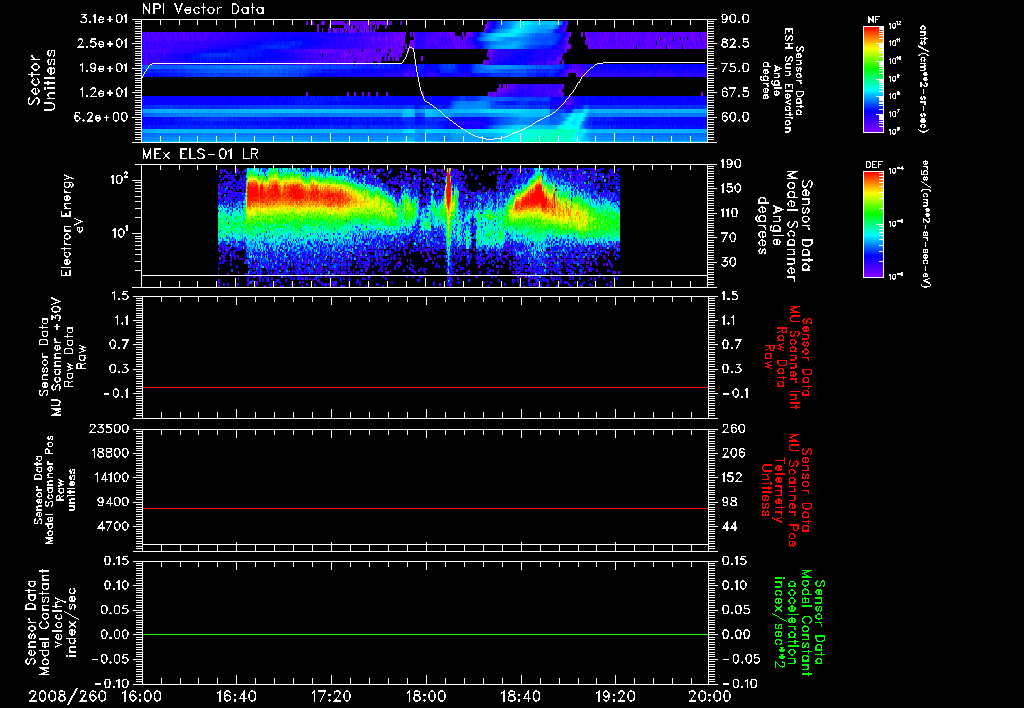
Task: Click the '60.0' sun elevation tick label
Action: (x=735, y=118)
